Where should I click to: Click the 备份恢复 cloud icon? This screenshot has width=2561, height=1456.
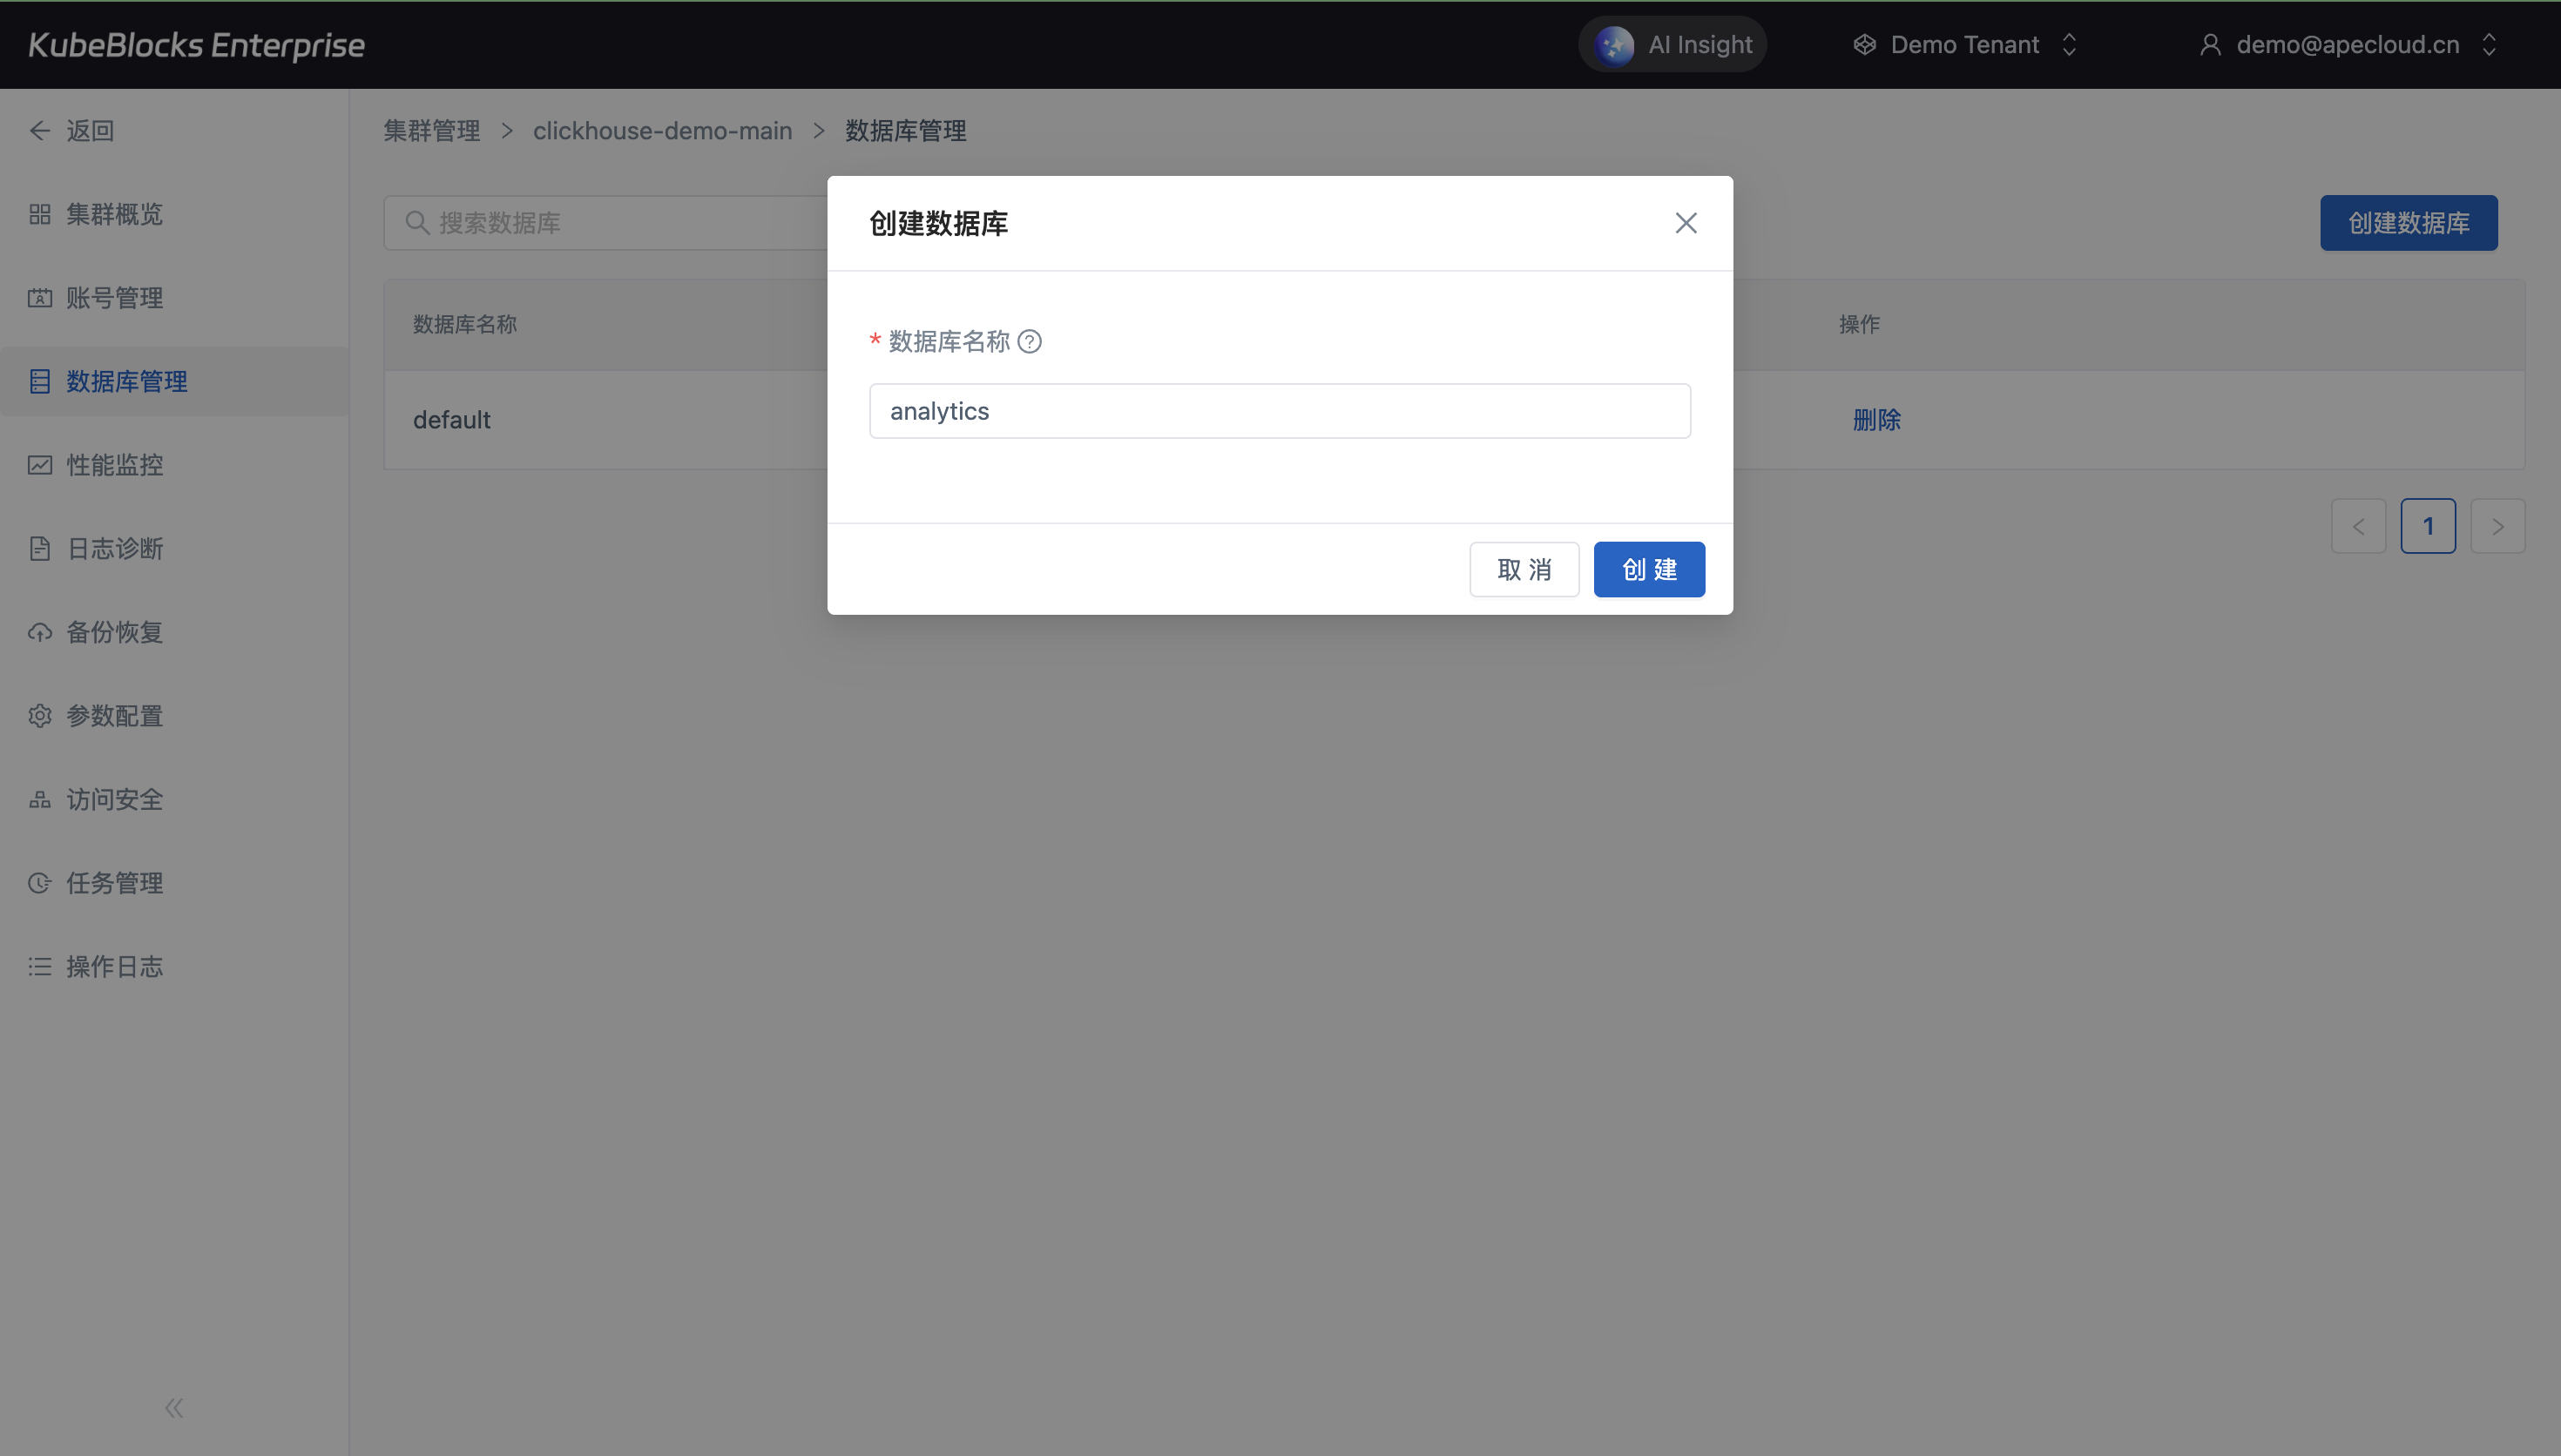tap(40, 632)
